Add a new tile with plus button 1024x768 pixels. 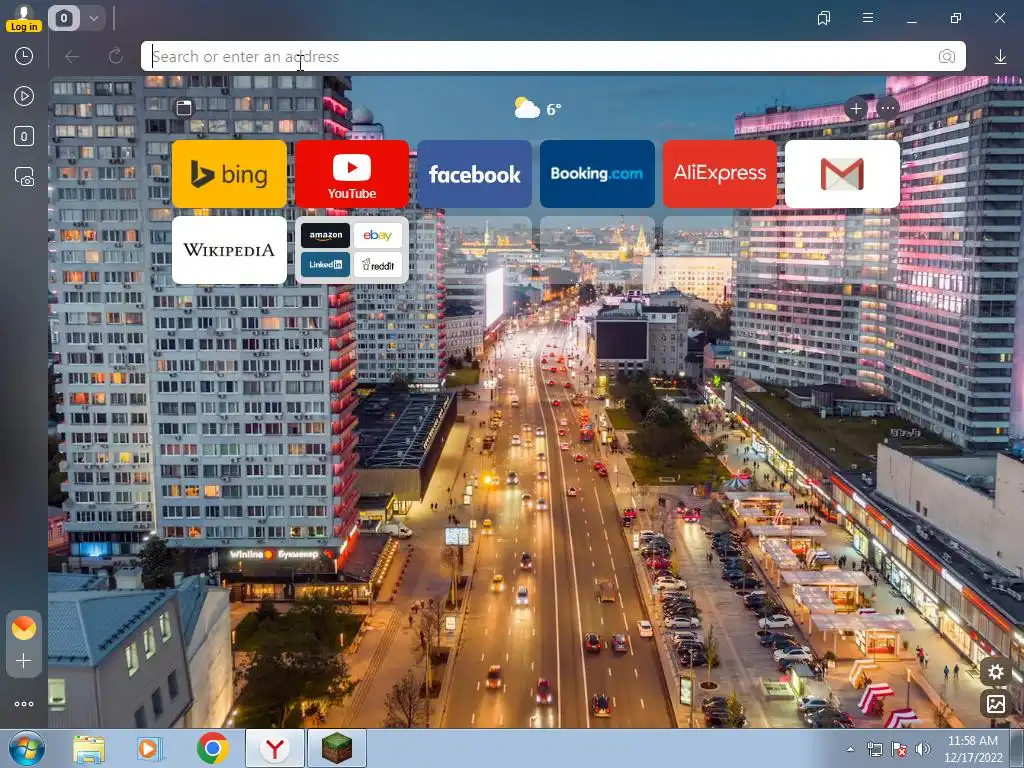(856, 108)
